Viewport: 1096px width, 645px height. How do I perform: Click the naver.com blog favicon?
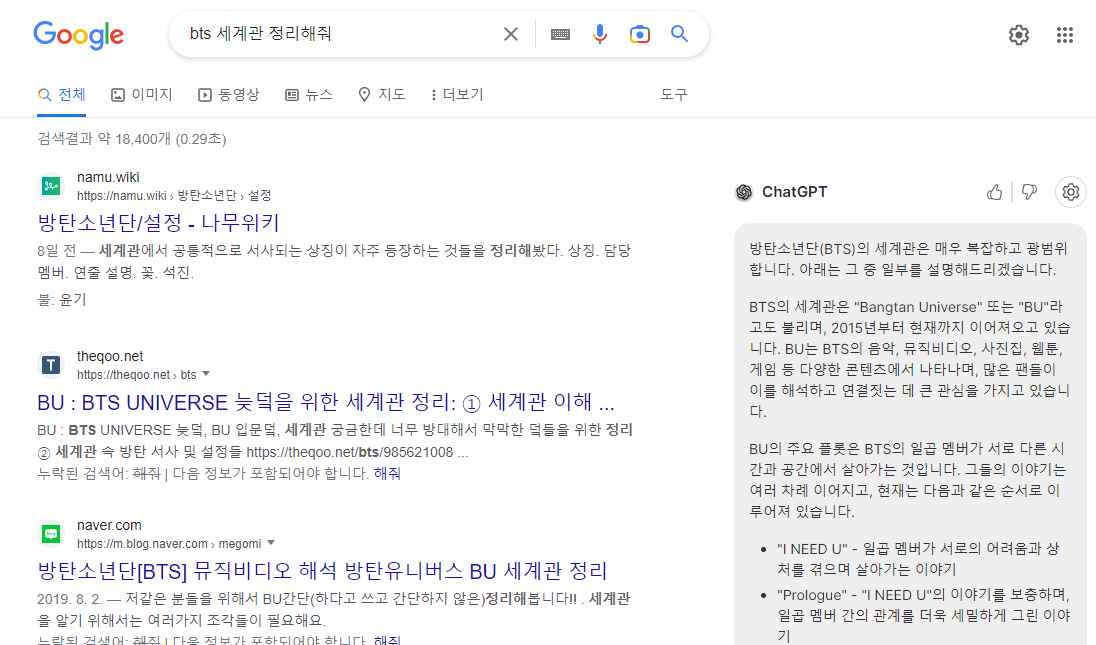pyautogui.click(x=50, y=534)
